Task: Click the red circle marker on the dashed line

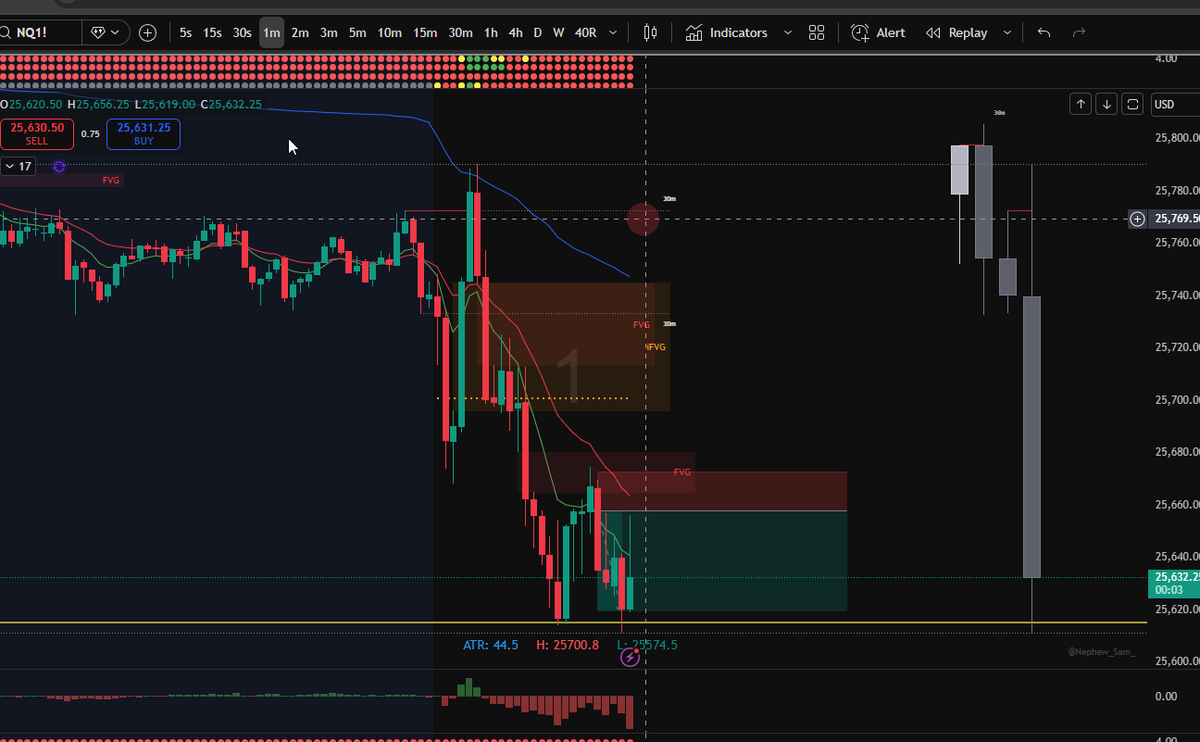Action: click(x=643, y=218)
